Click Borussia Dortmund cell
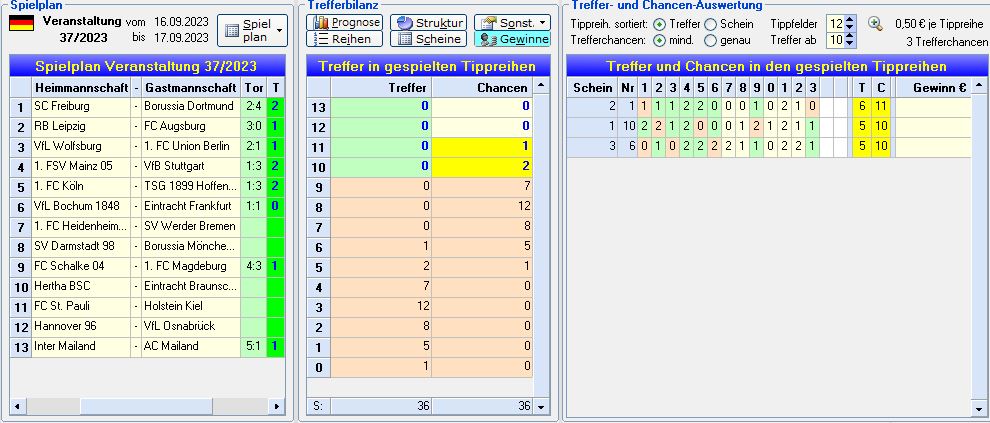Viewport: 990px width, 423px height. point(191,106)
